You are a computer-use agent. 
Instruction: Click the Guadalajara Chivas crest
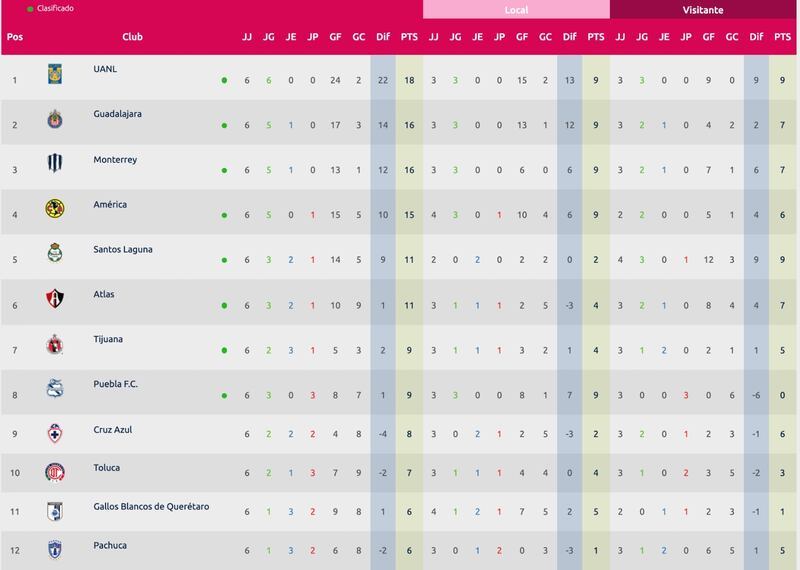[x=55, y=120]
